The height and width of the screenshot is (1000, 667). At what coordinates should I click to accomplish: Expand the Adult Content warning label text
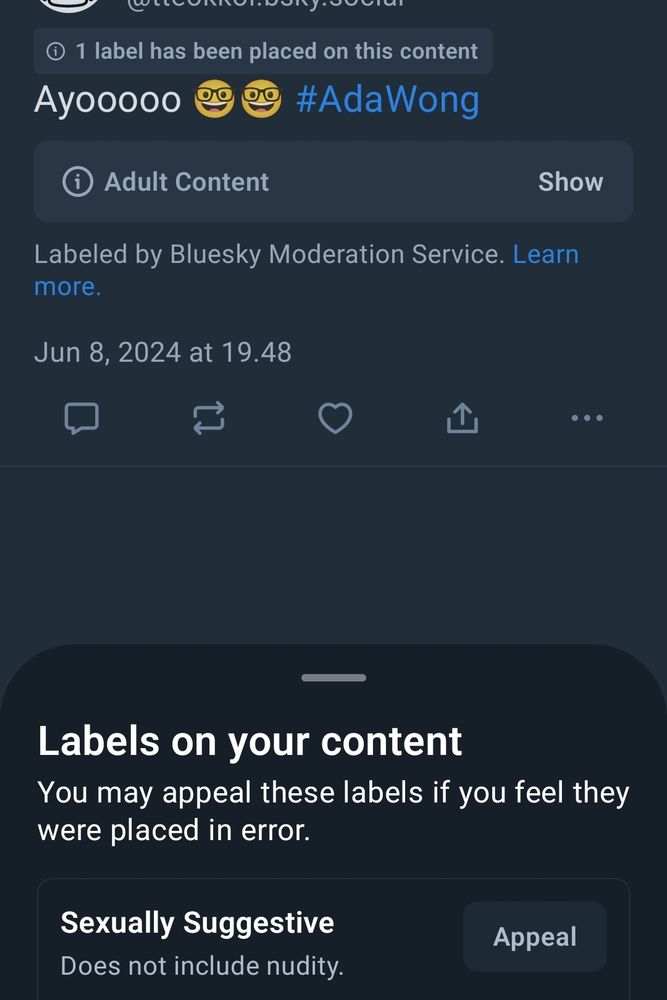click(186, 182)
